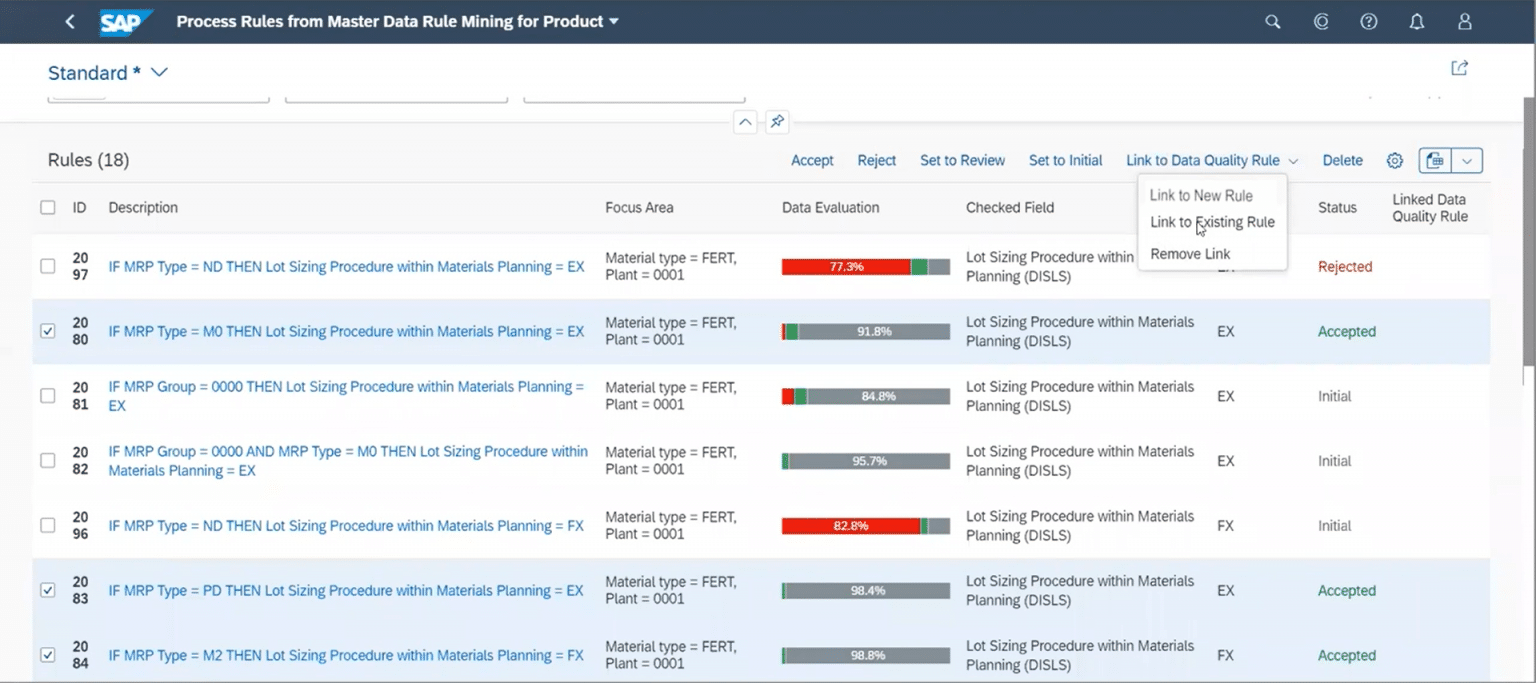Select all rules with the header checkbox
This screenshot has height=683, width=1536.
click(47, 207)
